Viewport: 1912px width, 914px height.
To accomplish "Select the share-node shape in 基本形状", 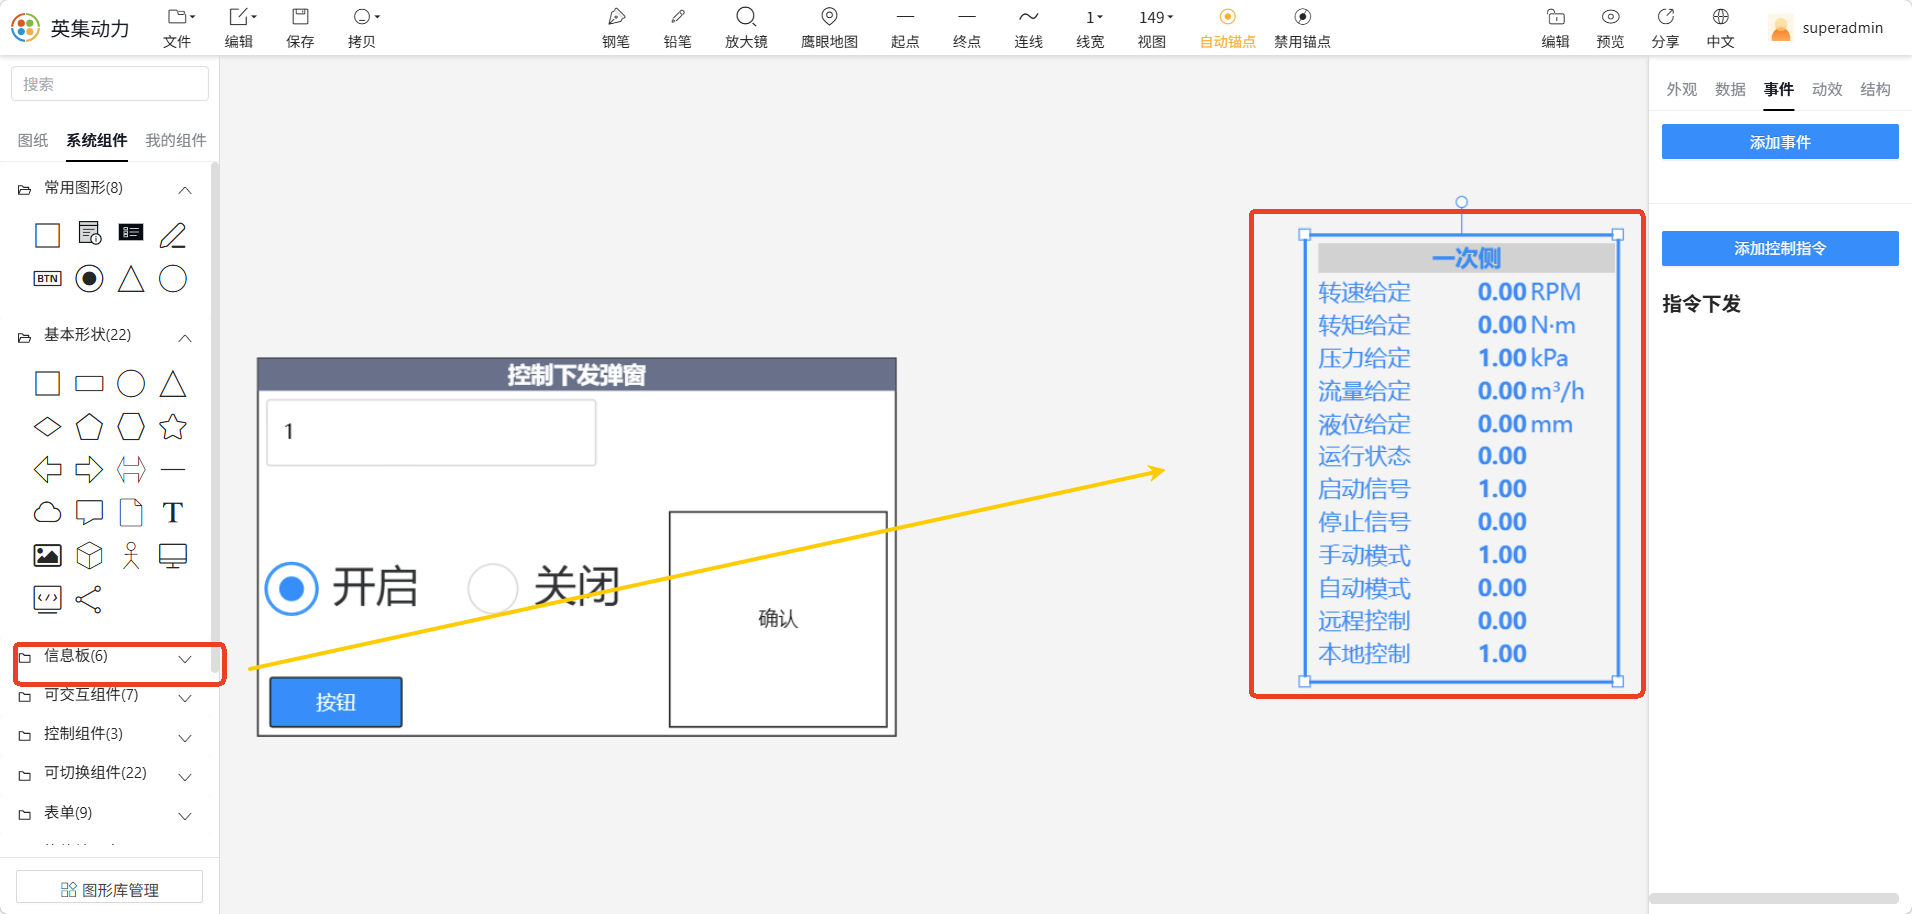I will (89, 599).
